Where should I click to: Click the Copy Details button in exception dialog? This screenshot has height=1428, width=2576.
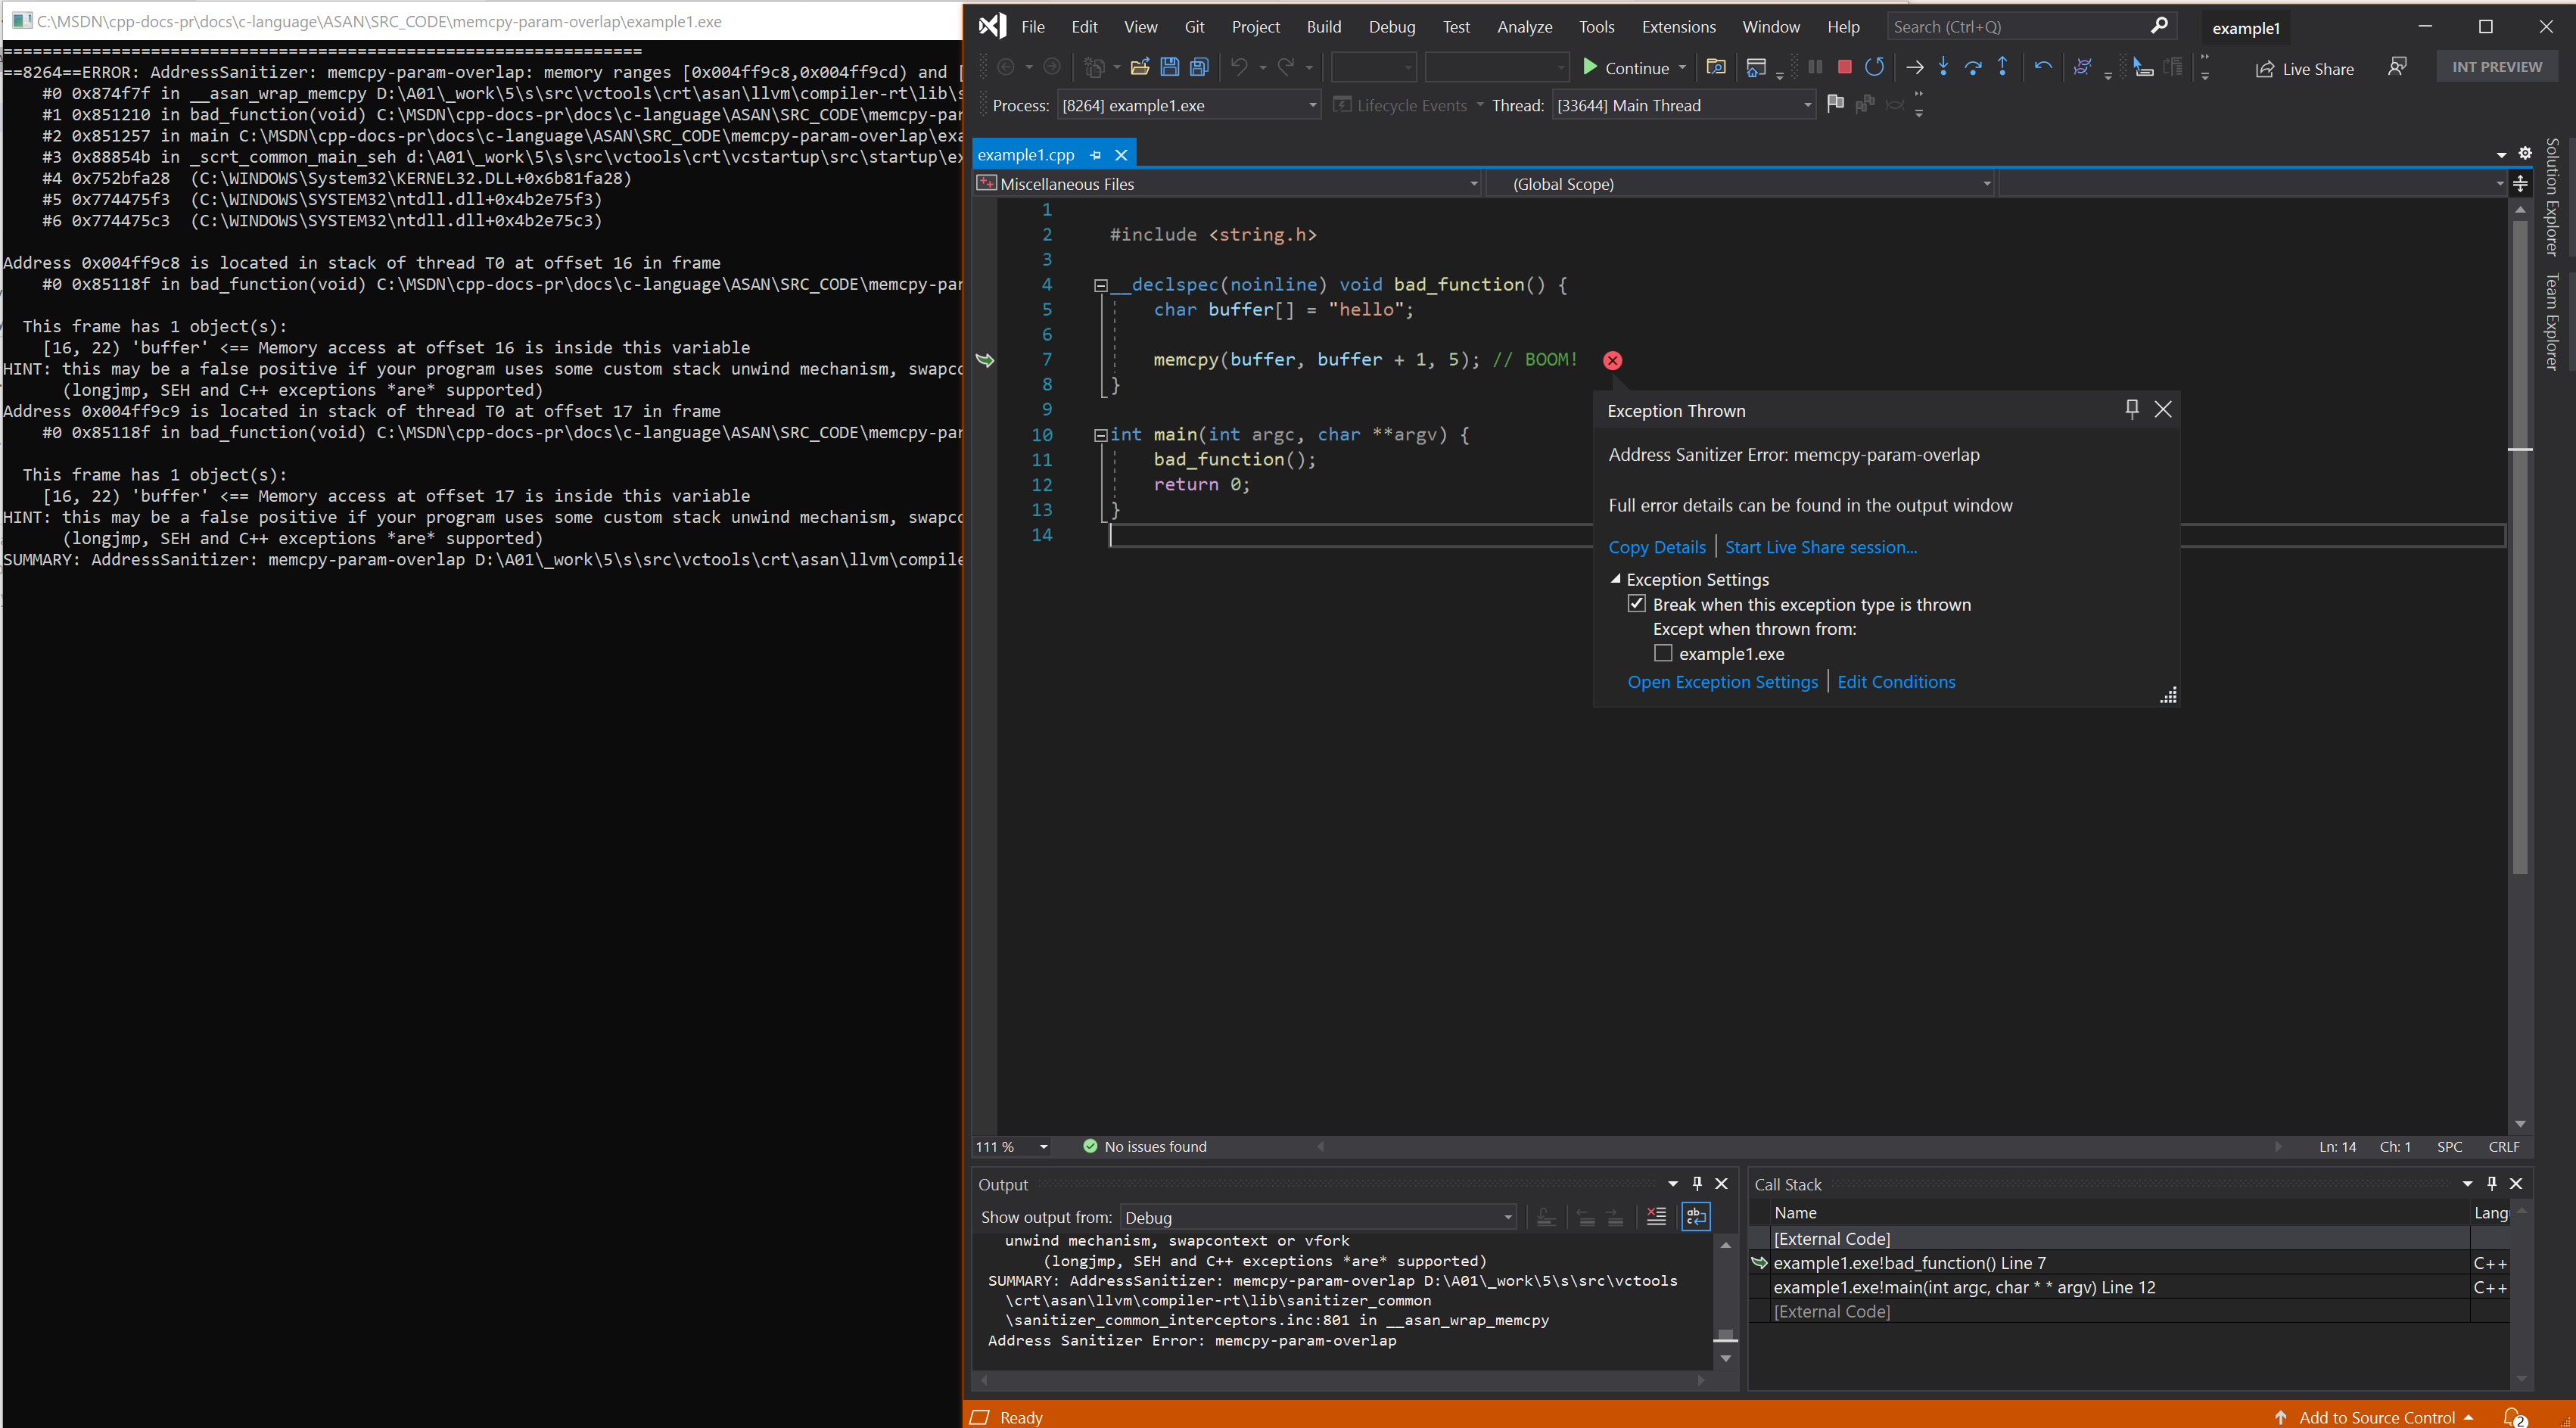coord(1654,545)
